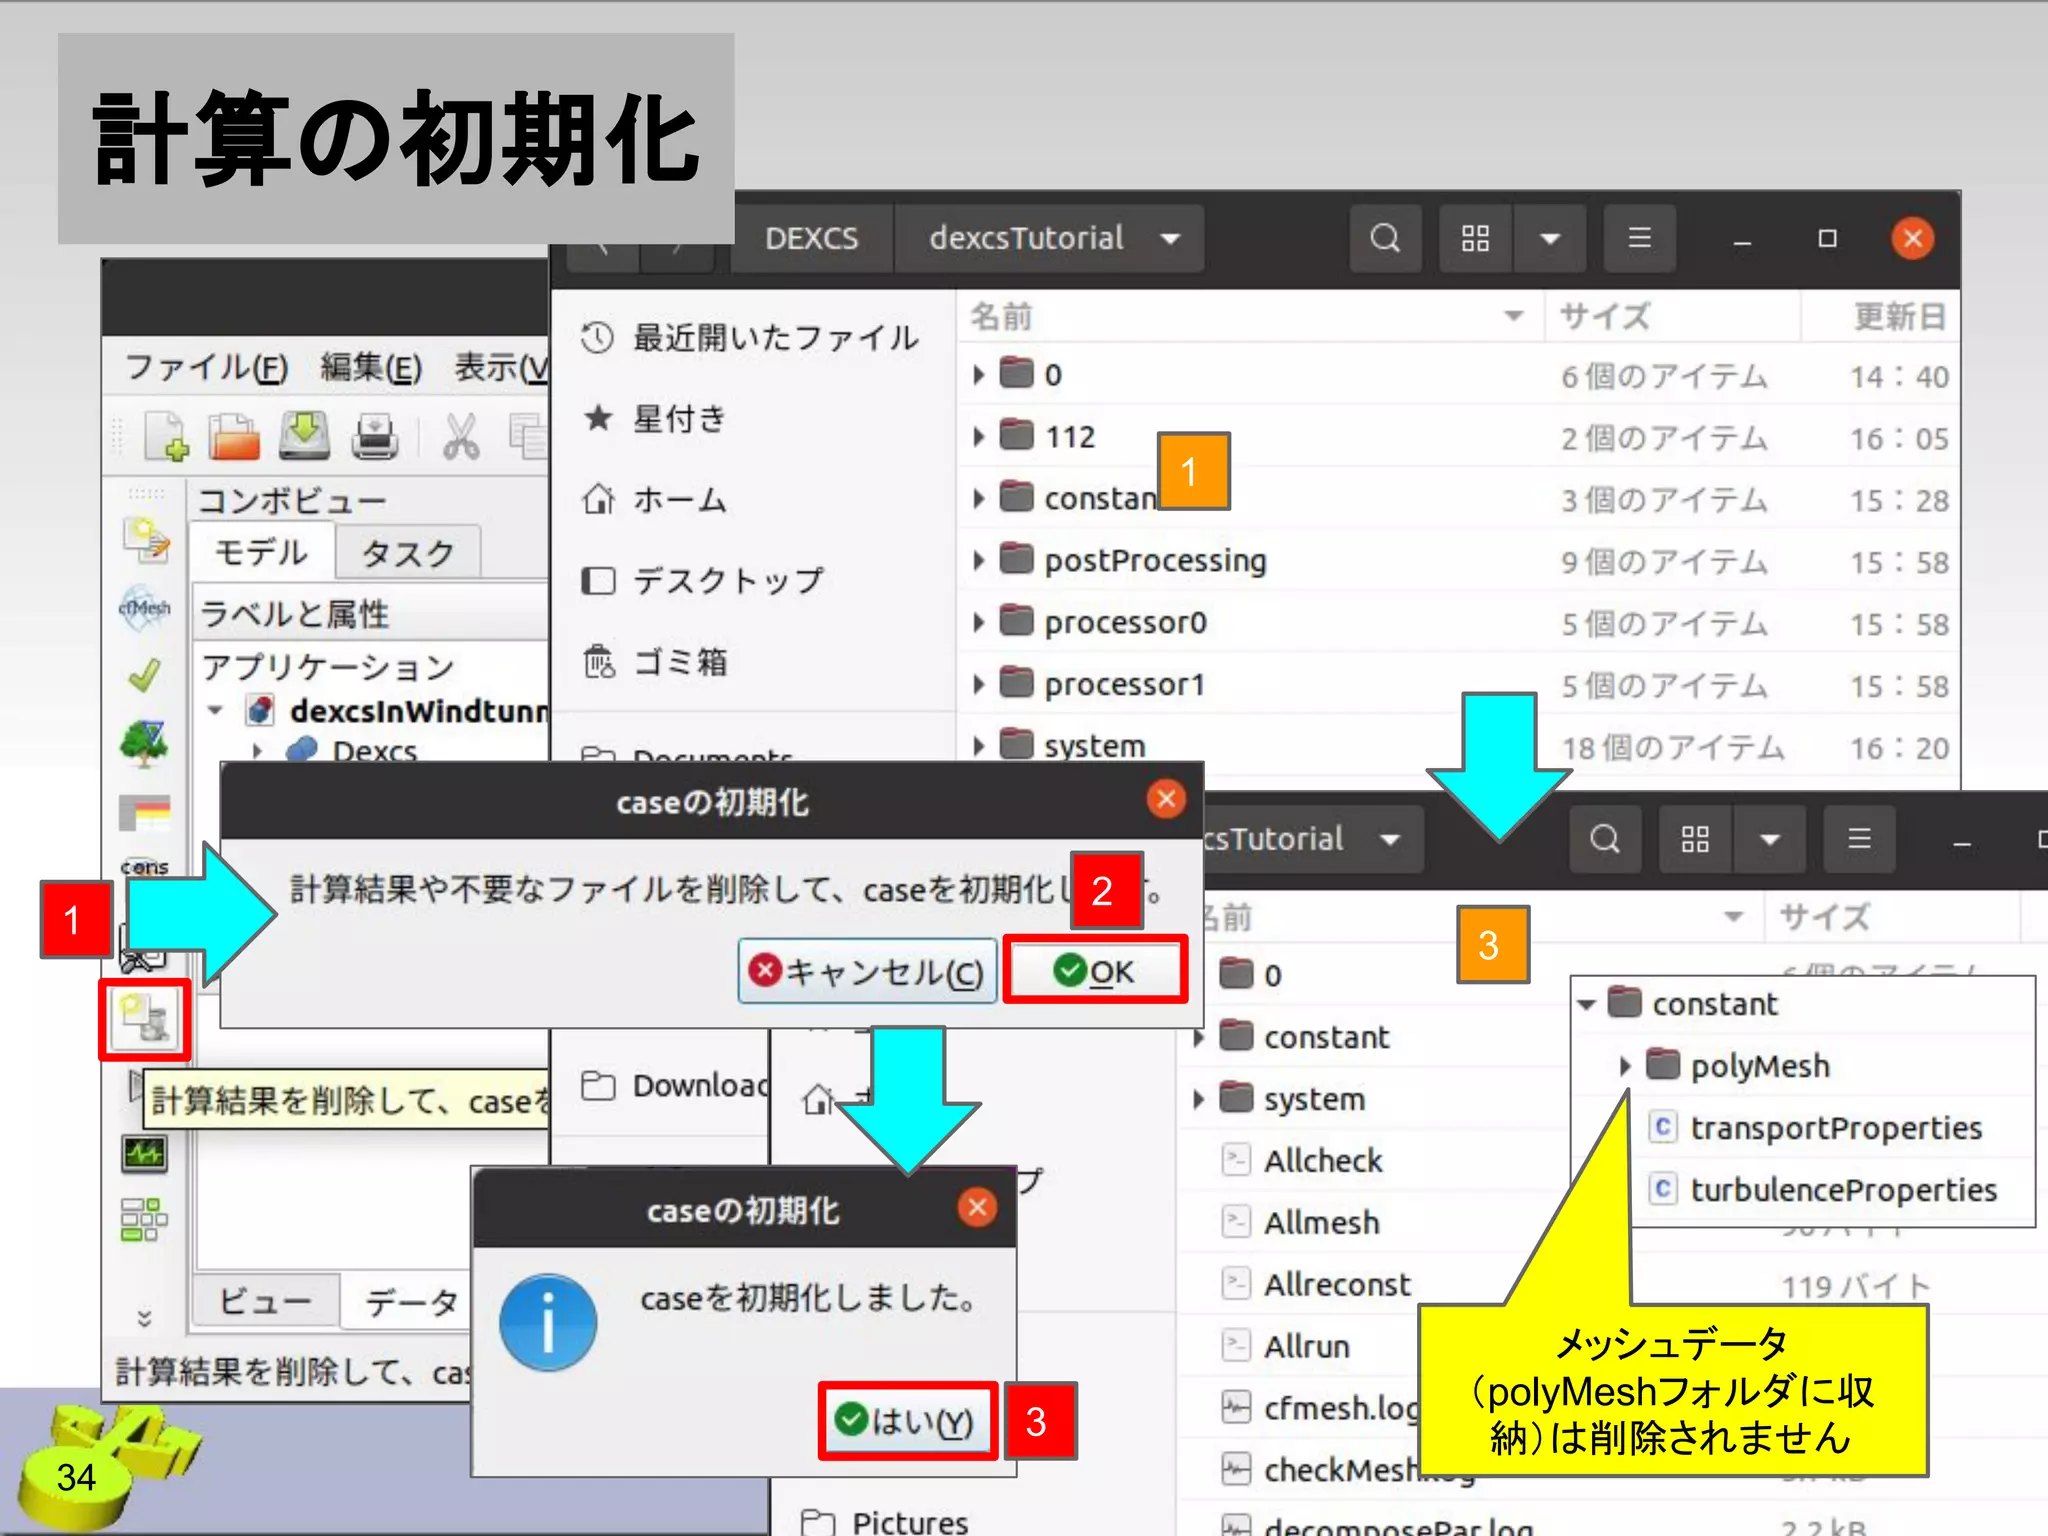Open the File (ファイル) menu
This screenshot has height=1536, width=2048.
(206, 368)
